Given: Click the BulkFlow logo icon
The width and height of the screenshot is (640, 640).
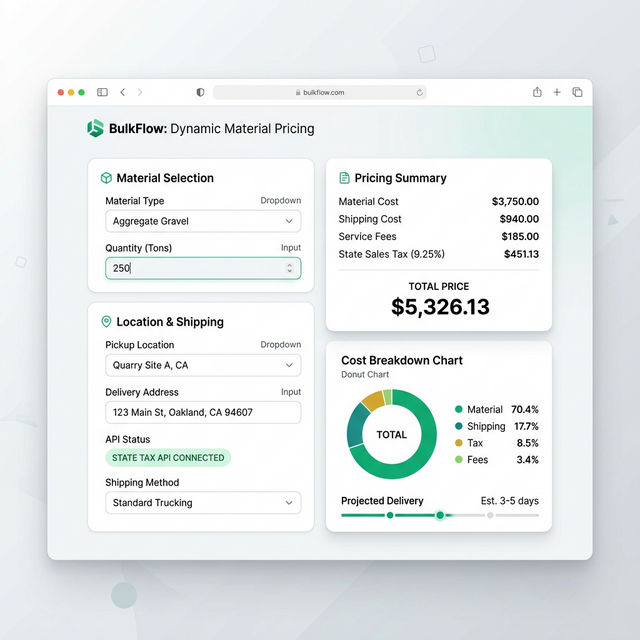Looking at the screenshot, I should tap(95, 128).
